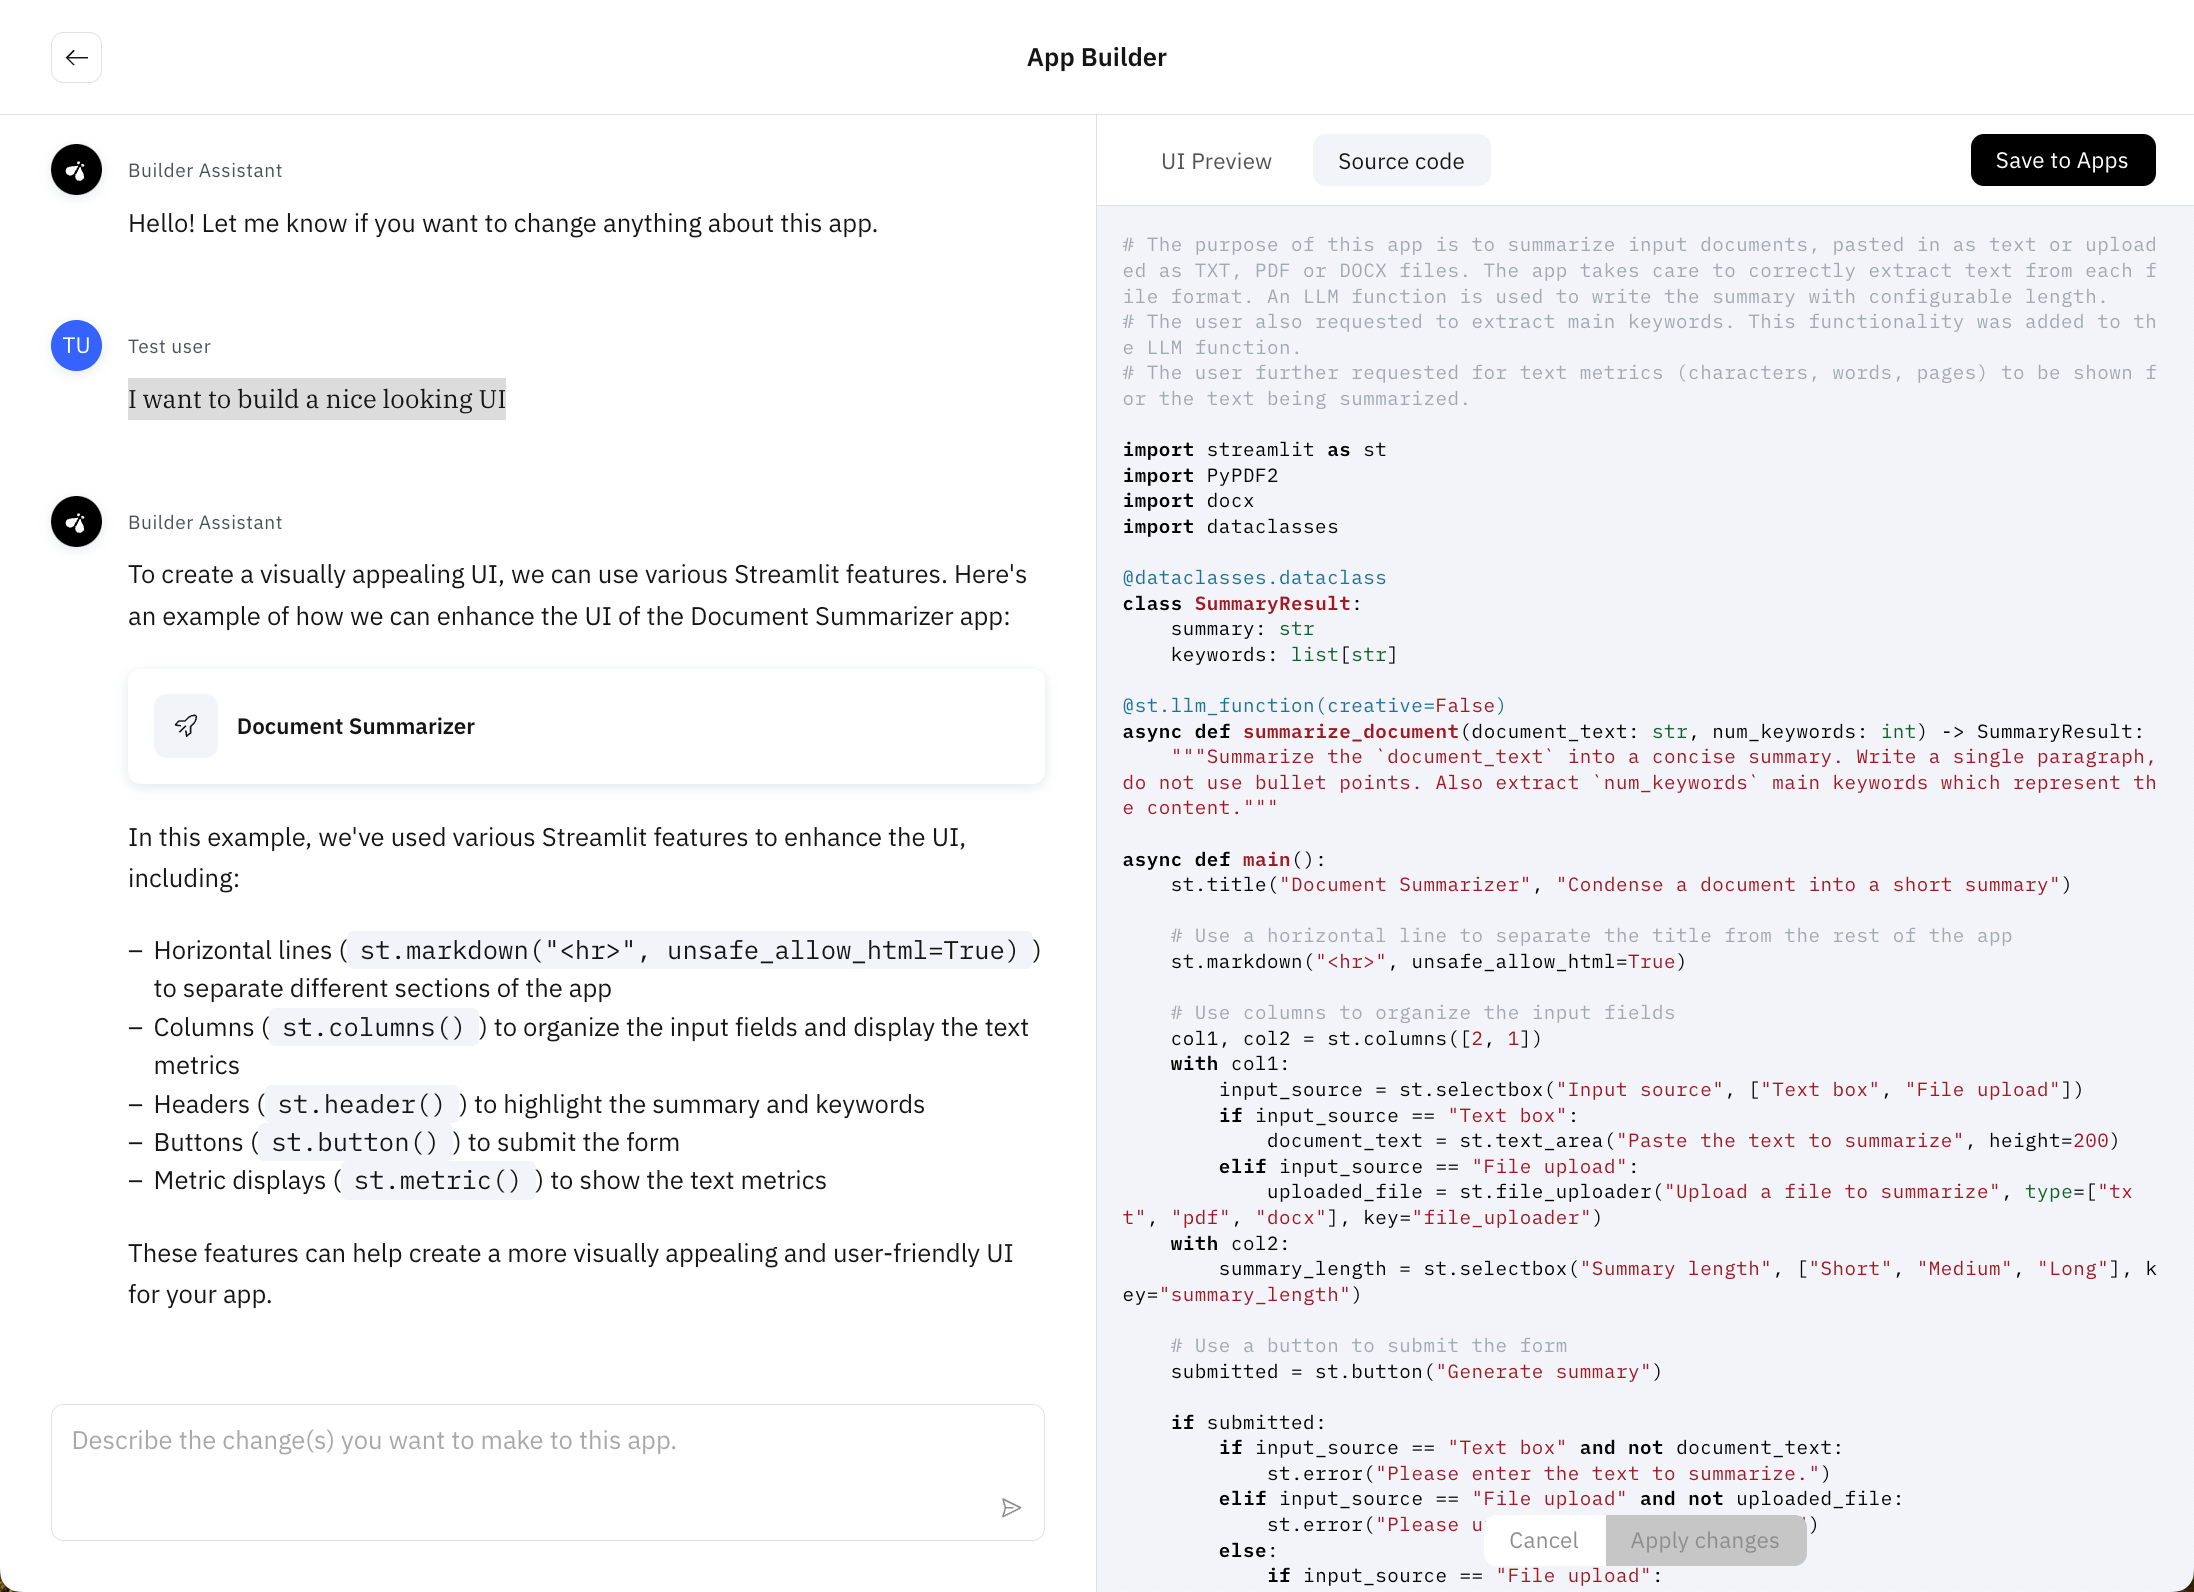Click the '@dataclasses.dataclass' decorator line
Image resolution: width=2194 pixels, height=1592 pixels.
[1254, 578]
